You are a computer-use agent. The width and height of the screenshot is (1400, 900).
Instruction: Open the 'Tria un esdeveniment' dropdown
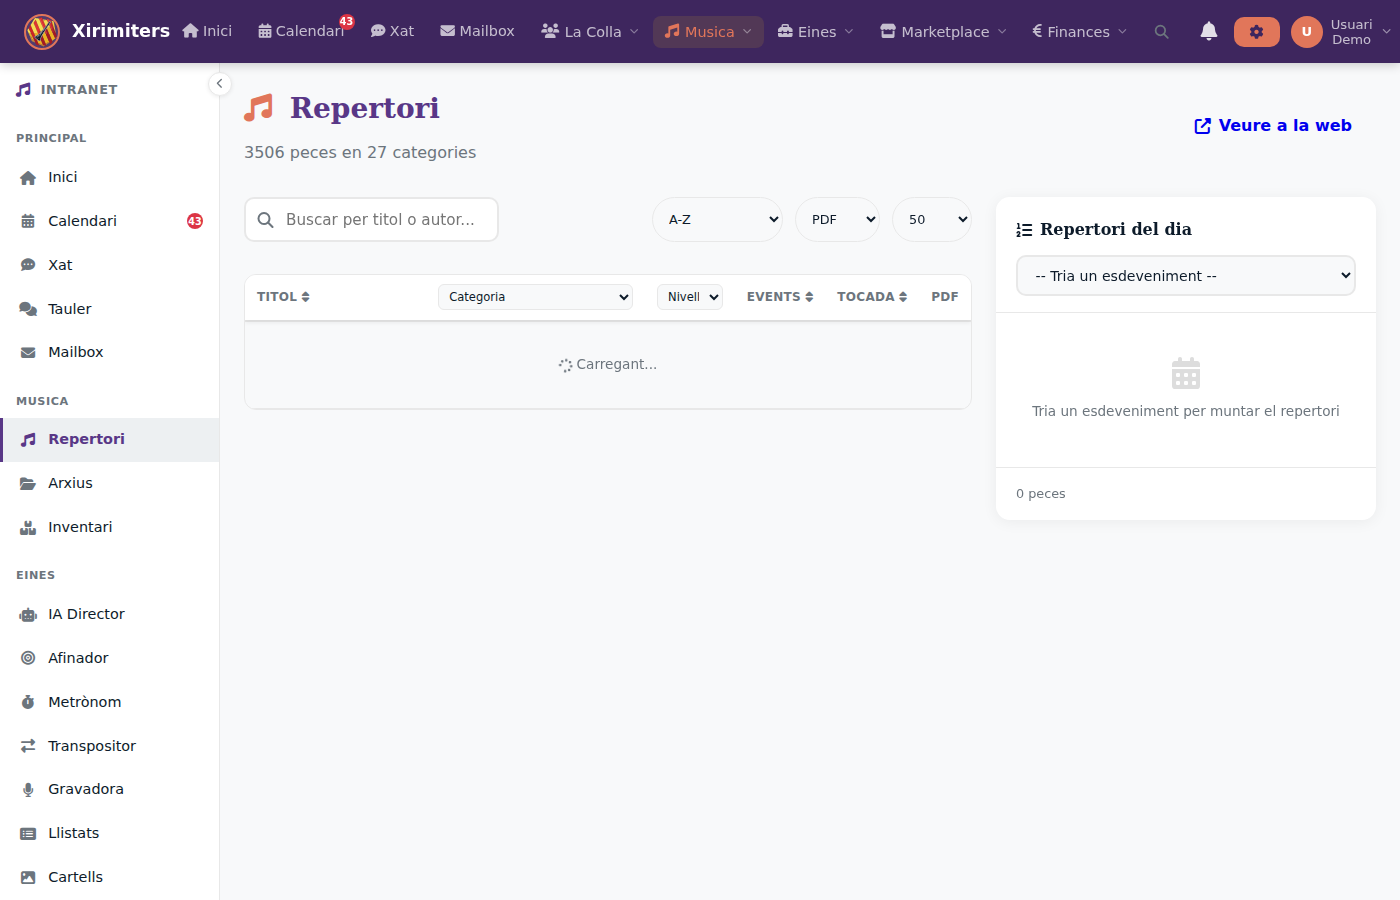[x=1185, y=276]
